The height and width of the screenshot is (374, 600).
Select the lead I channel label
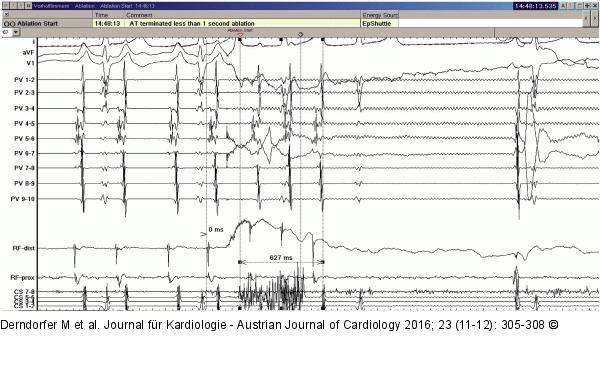point(34,42)
